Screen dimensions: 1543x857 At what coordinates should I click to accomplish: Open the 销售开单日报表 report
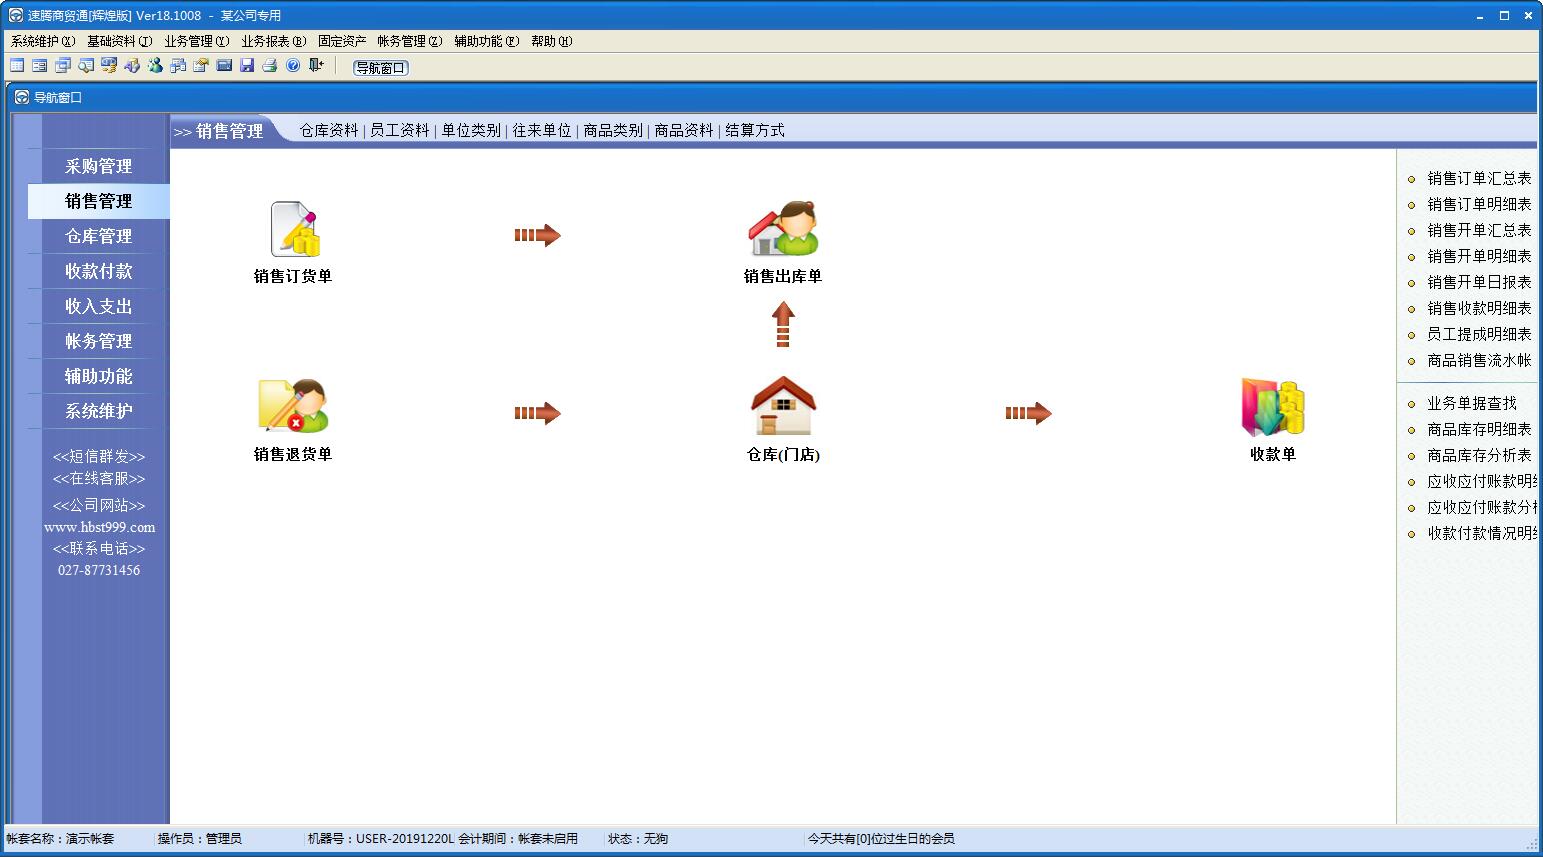1479,282
